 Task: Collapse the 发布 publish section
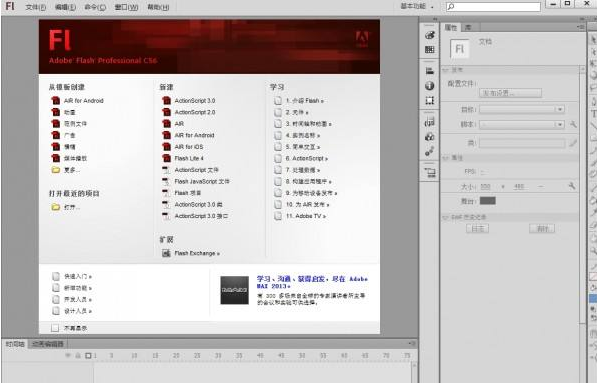tap(446, 70)
